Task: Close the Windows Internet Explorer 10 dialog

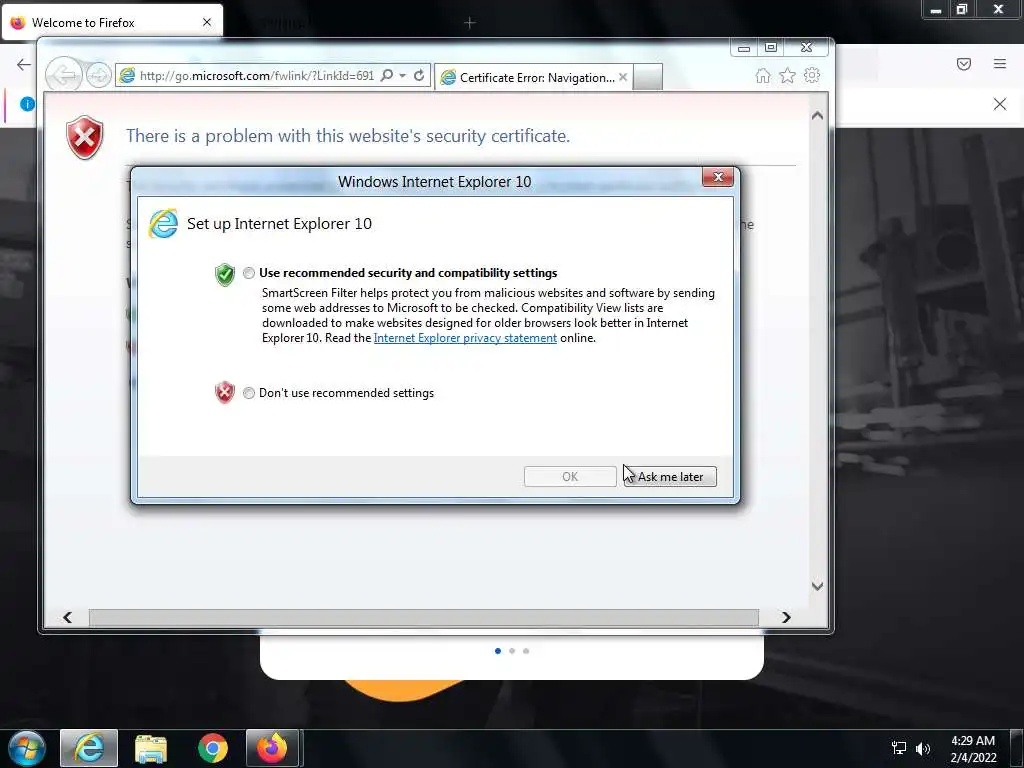Action: [x=718, y=177]
